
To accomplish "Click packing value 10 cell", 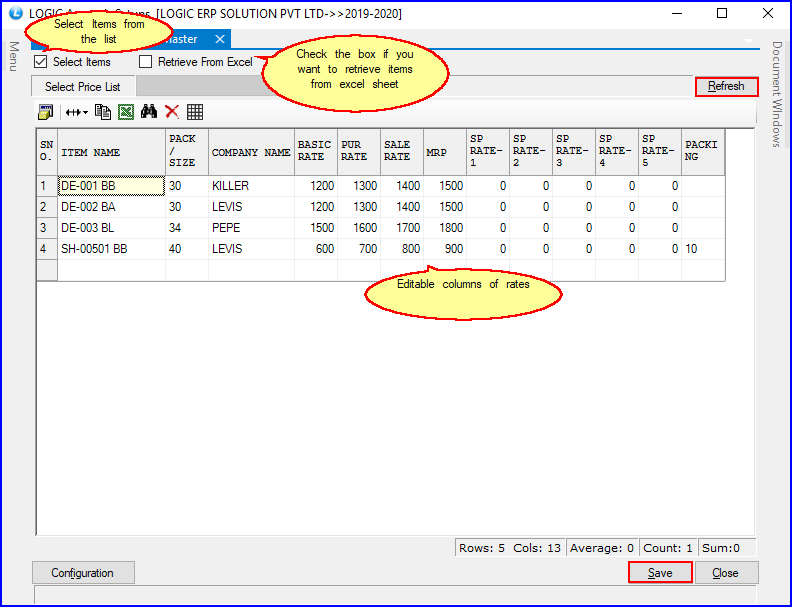I will tap(703, 249).
